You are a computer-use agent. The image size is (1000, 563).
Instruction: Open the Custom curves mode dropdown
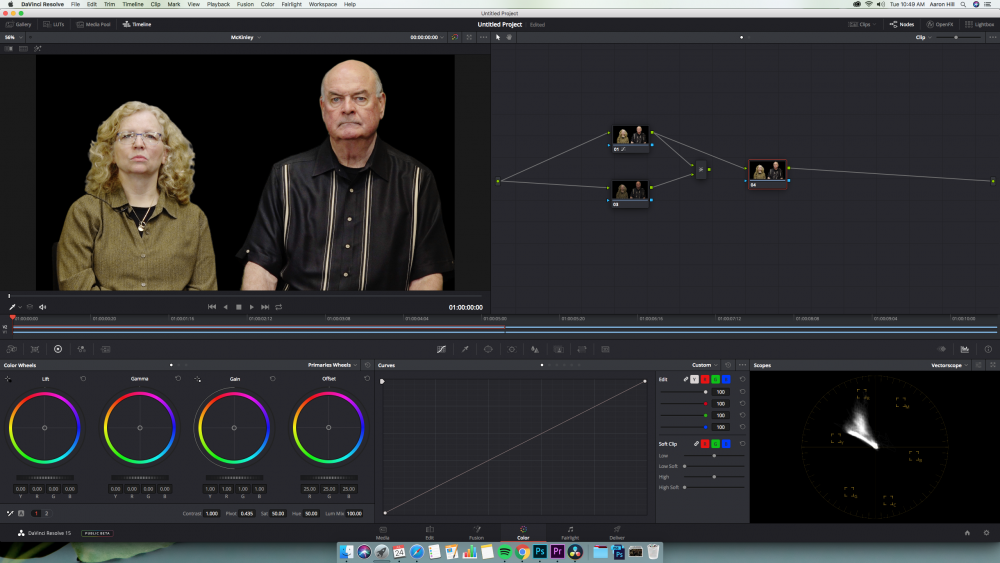[x=704, y=365]
